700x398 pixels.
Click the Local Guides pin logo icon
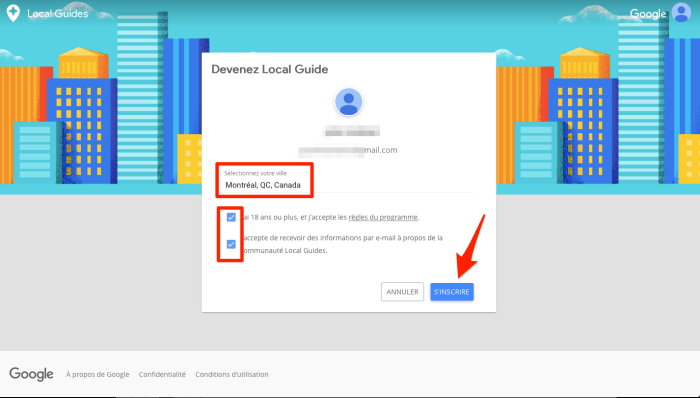(x=13, y=13)
